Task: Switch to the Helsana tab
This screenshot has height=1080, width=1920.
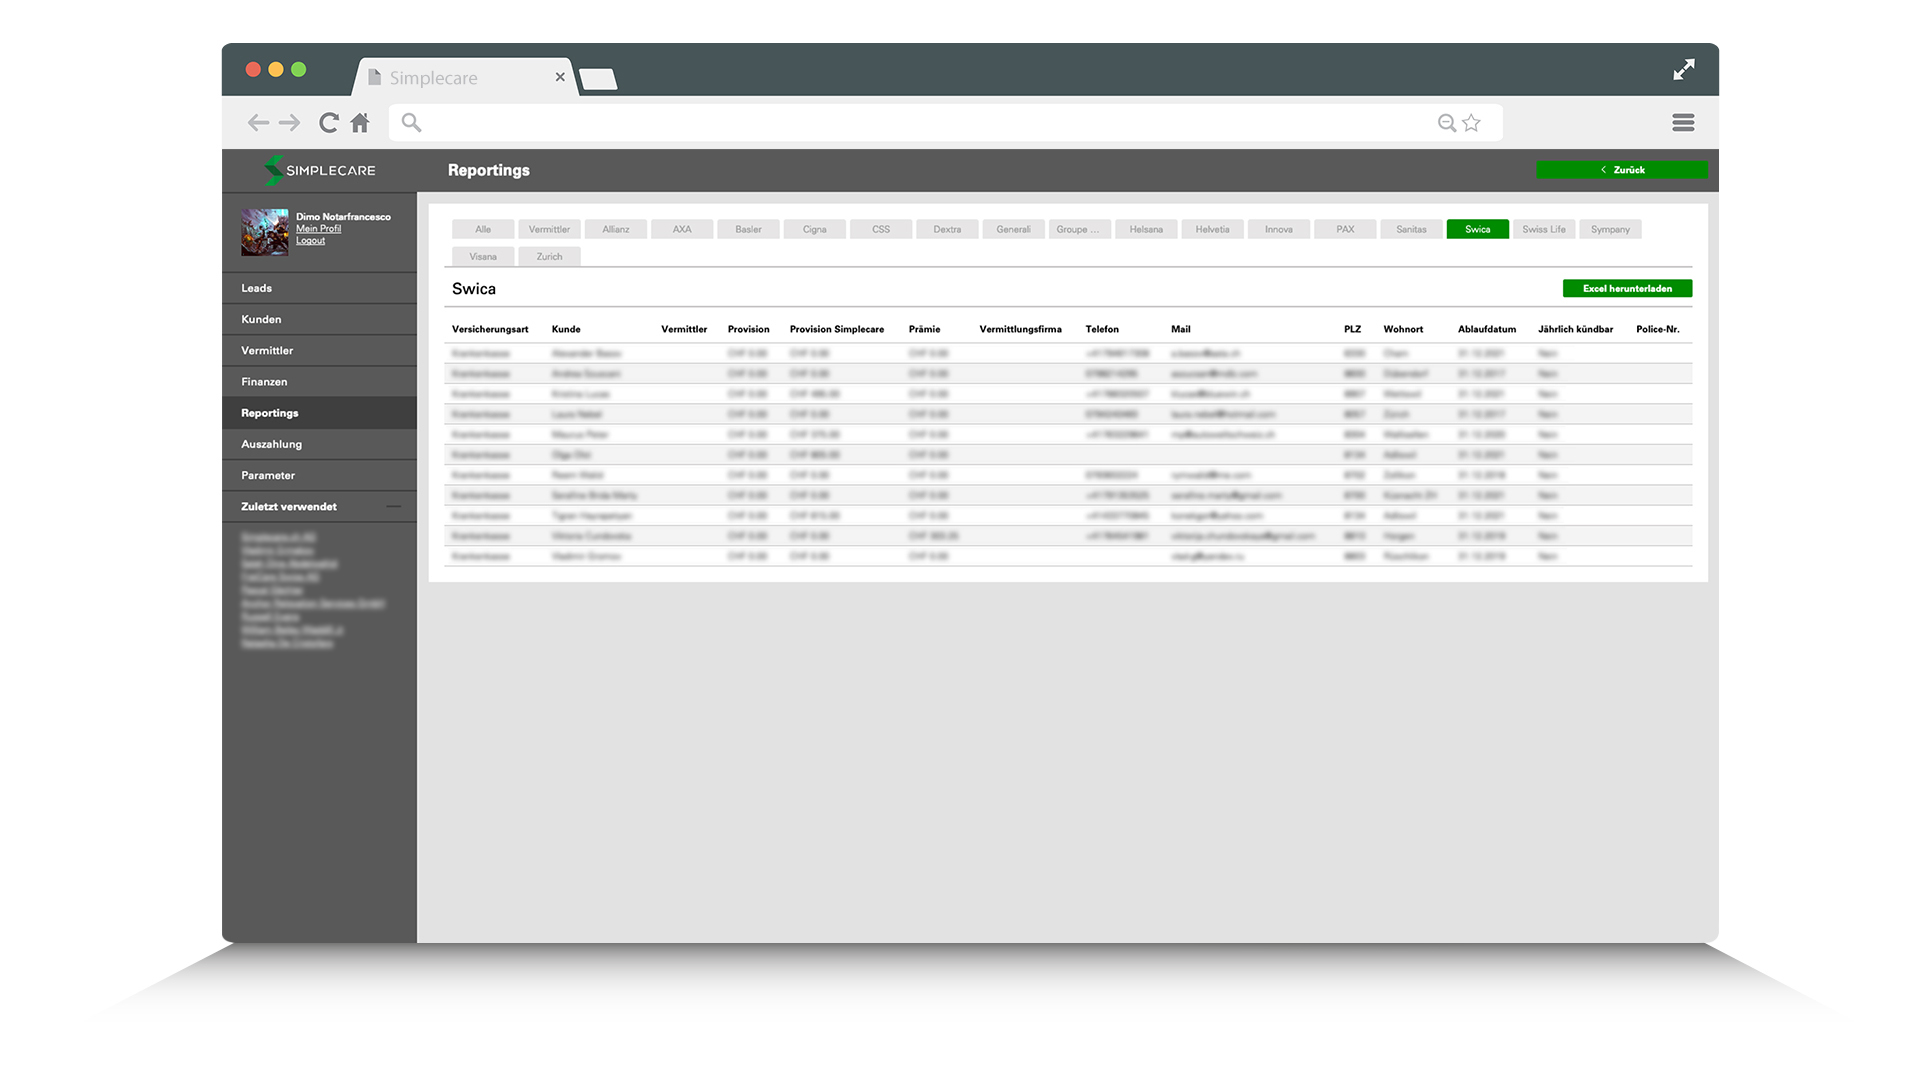Action: click(x=1146, y=229)
